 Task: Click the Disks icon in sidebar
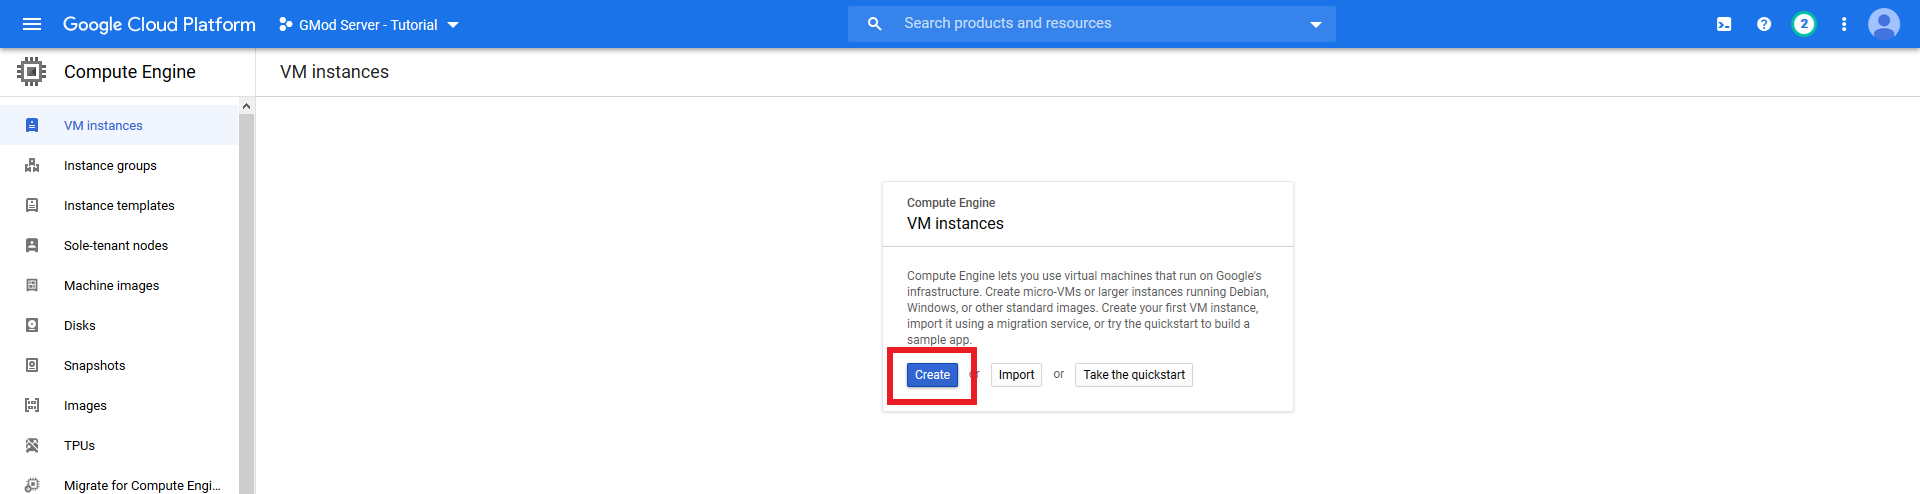tap(32, 325)
